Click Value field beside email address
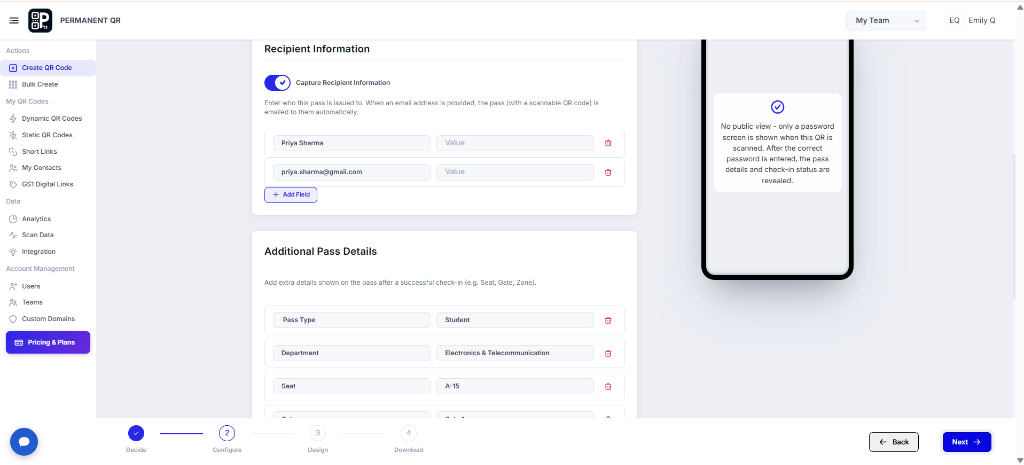The height and width of the screenshot is (465, 1024). pyautogui.click(x=515, y=172)
